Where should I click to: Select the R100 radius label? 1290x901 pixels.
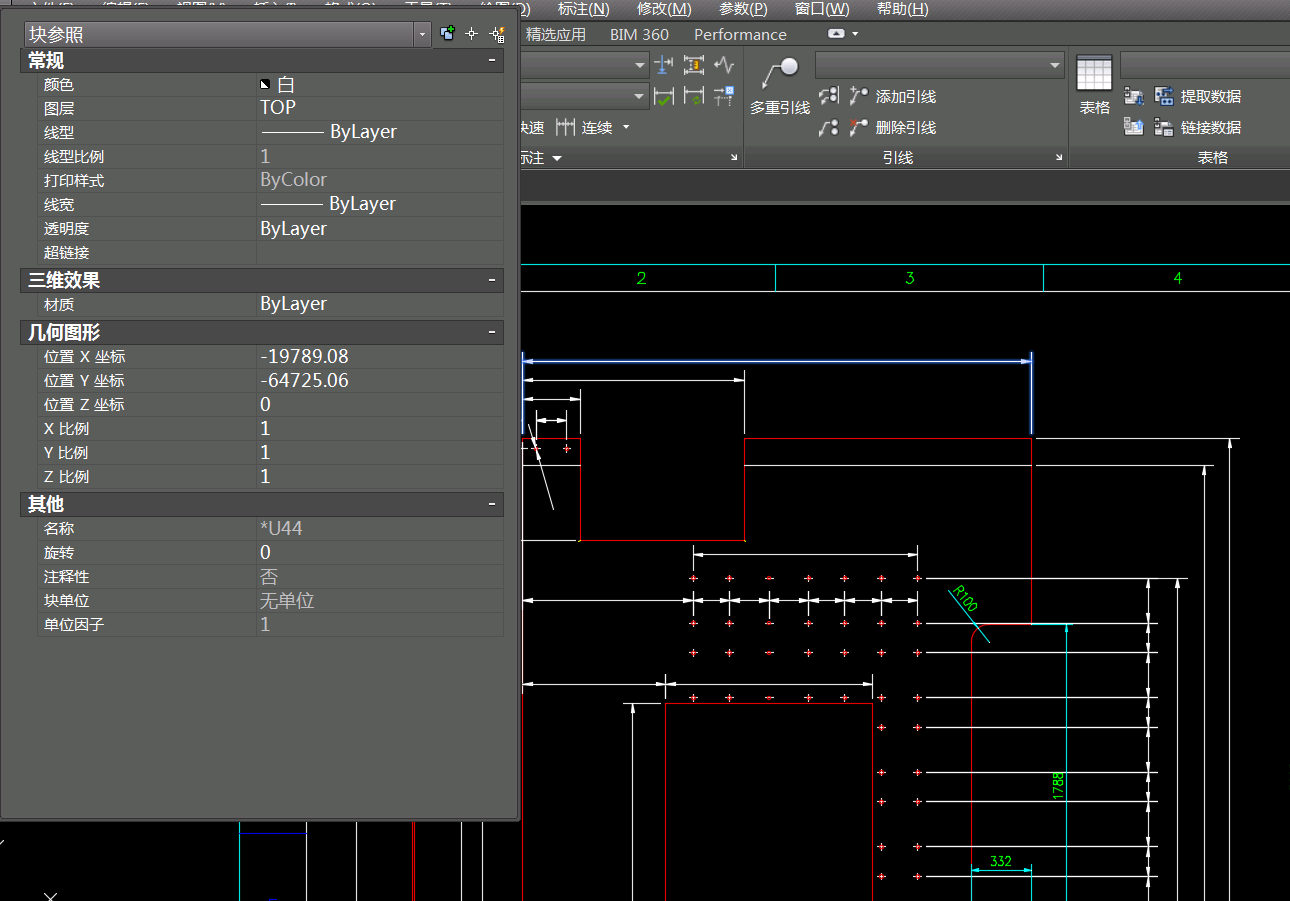(x=966, y=598)
